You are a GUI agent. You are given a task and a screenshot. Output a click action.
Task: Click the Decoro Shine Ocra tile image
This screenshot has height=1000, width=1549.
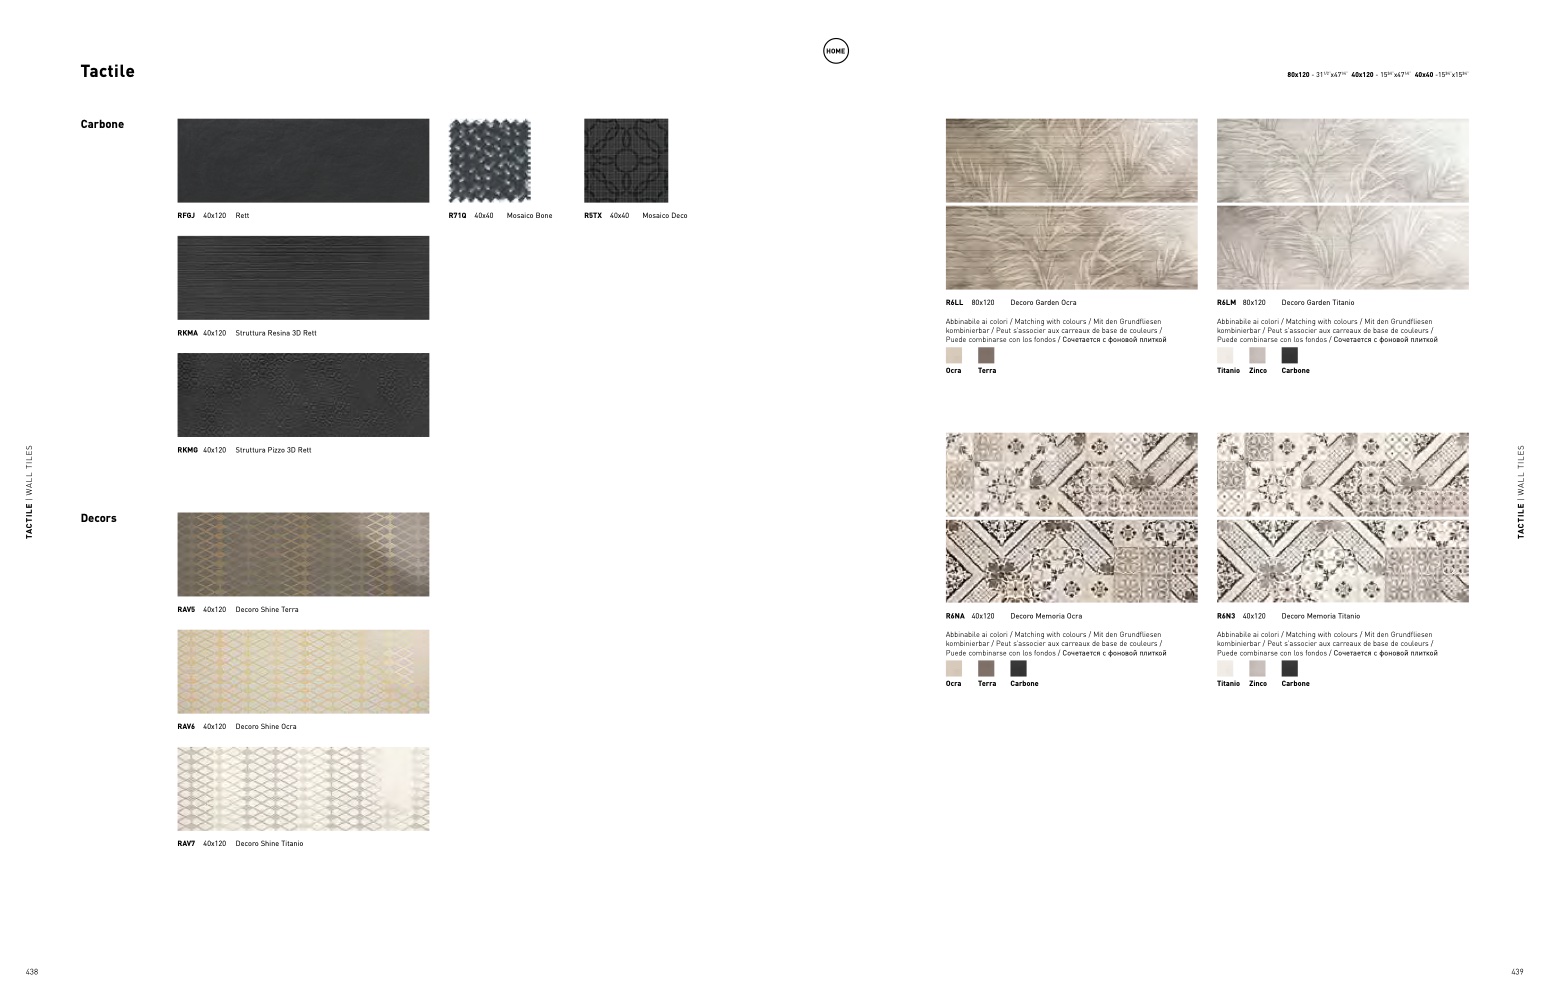coord(303,672)
